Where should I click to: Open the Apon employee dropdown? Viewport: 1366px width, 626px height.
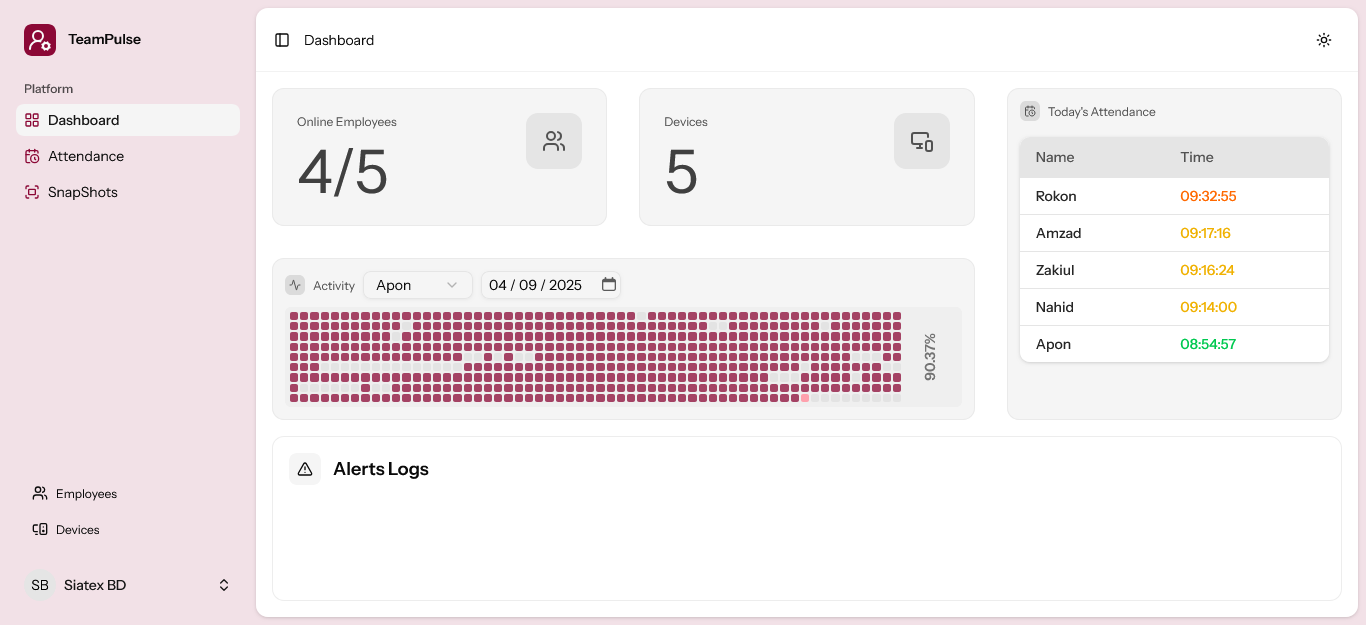pyautogui.click(x=417, y=284)
